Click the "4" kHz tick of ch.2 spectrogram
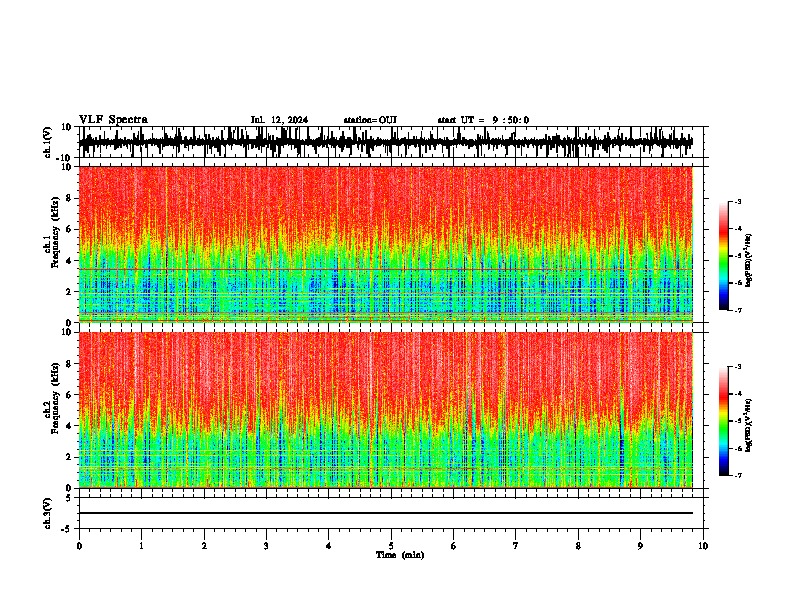 click(69, 426)
